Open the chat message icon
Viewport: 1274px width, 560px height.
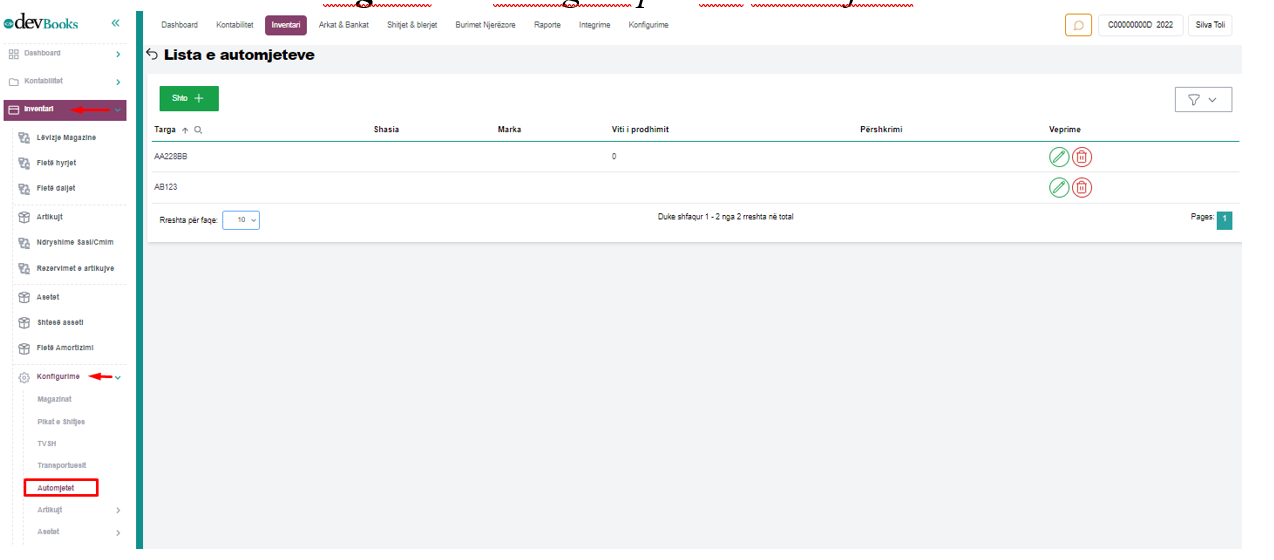[x=1078, y=25]
